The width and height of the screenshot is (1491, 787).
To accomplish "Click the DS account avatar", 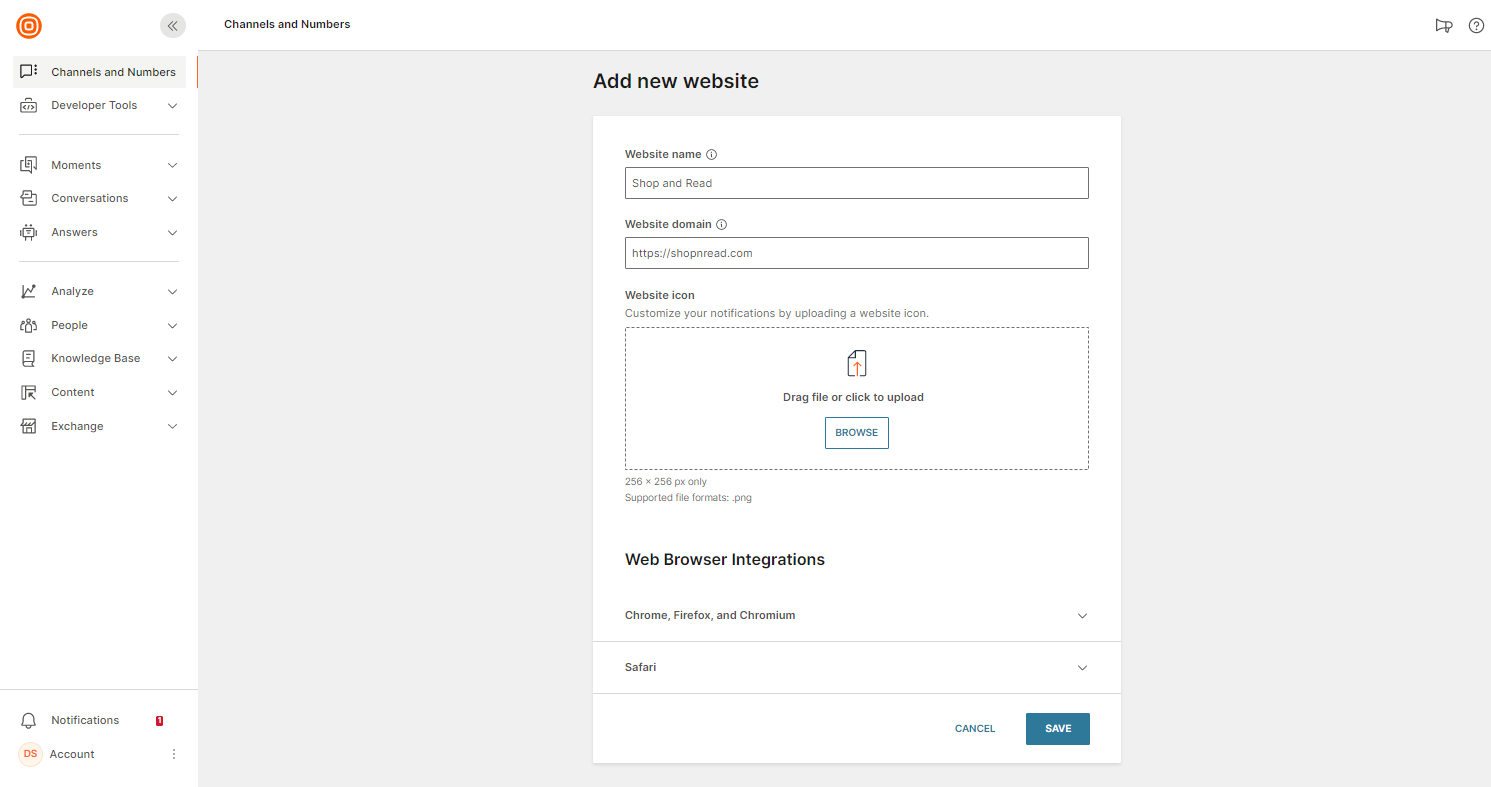I will pos(30,754).
